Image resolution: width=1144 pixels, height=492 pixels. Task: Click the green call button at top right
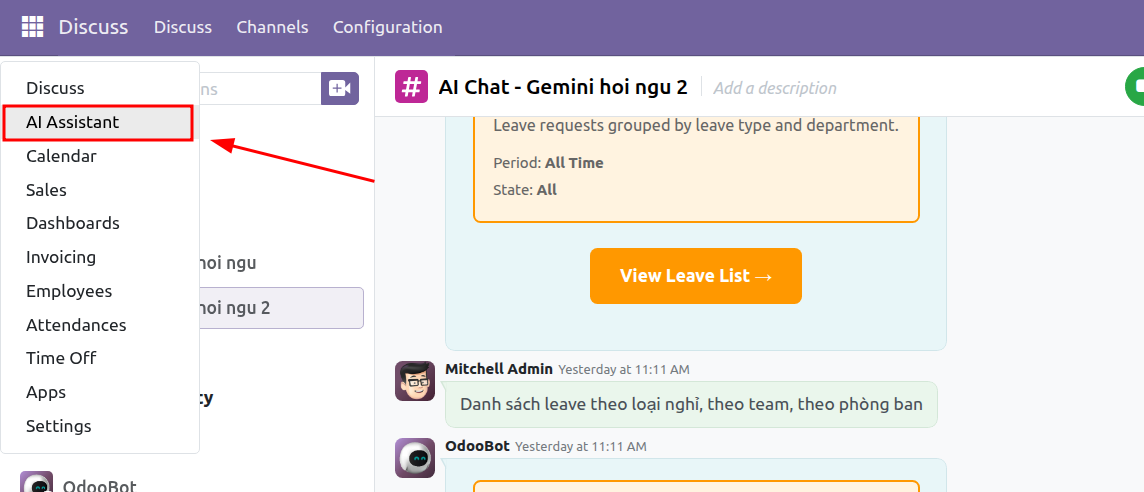pyautogui.click(x=1135, y=86)
